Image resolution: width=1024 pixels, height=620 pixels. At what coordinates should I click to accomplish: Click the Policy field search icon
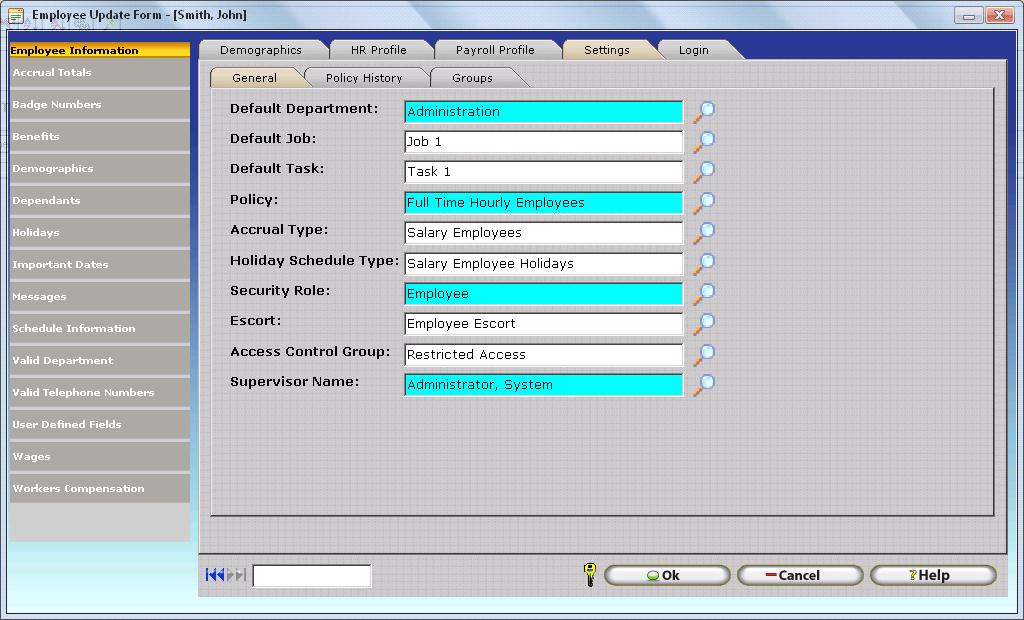pyautogui.click(x=704, y=203)
